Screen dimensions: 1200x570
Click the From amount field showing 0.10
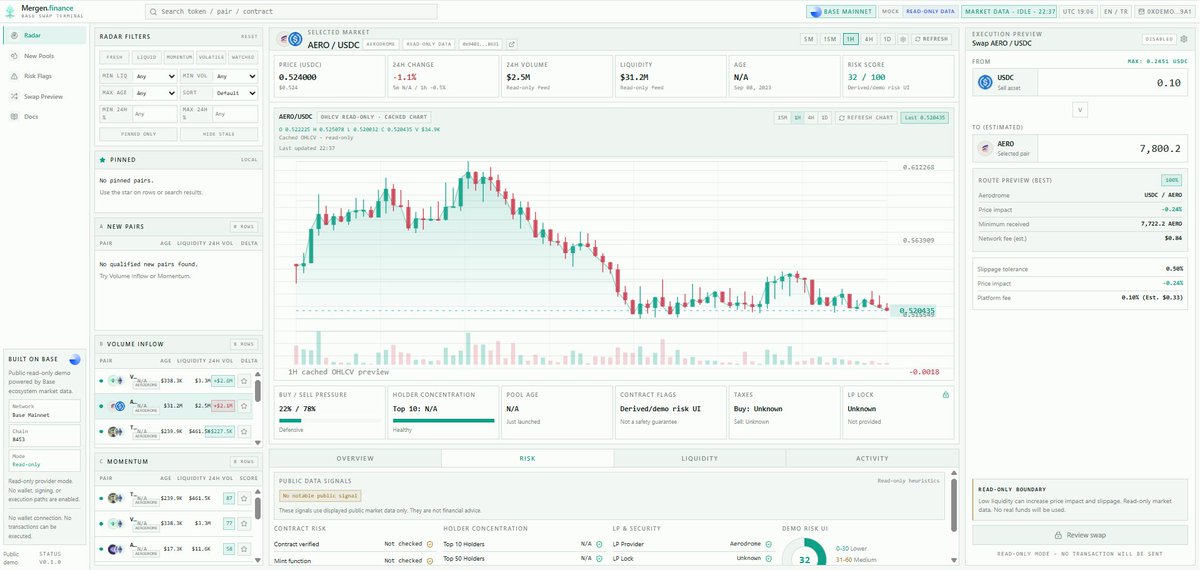(1114, 82)
